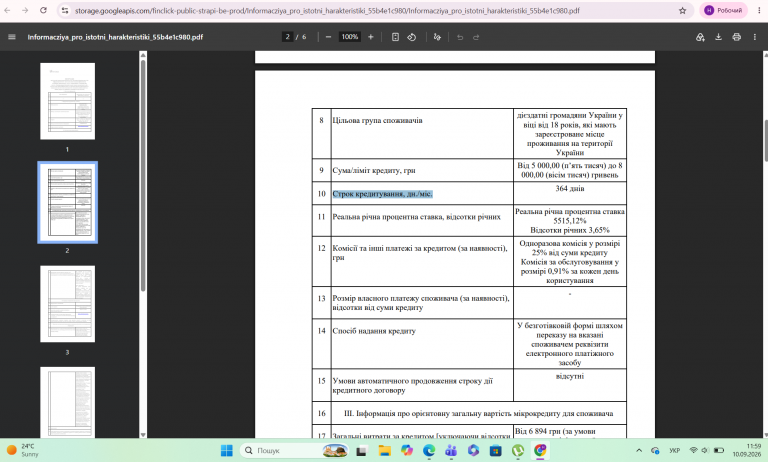Reload the current page
This screenshot has height=462, width=768.
click(43, 10)
